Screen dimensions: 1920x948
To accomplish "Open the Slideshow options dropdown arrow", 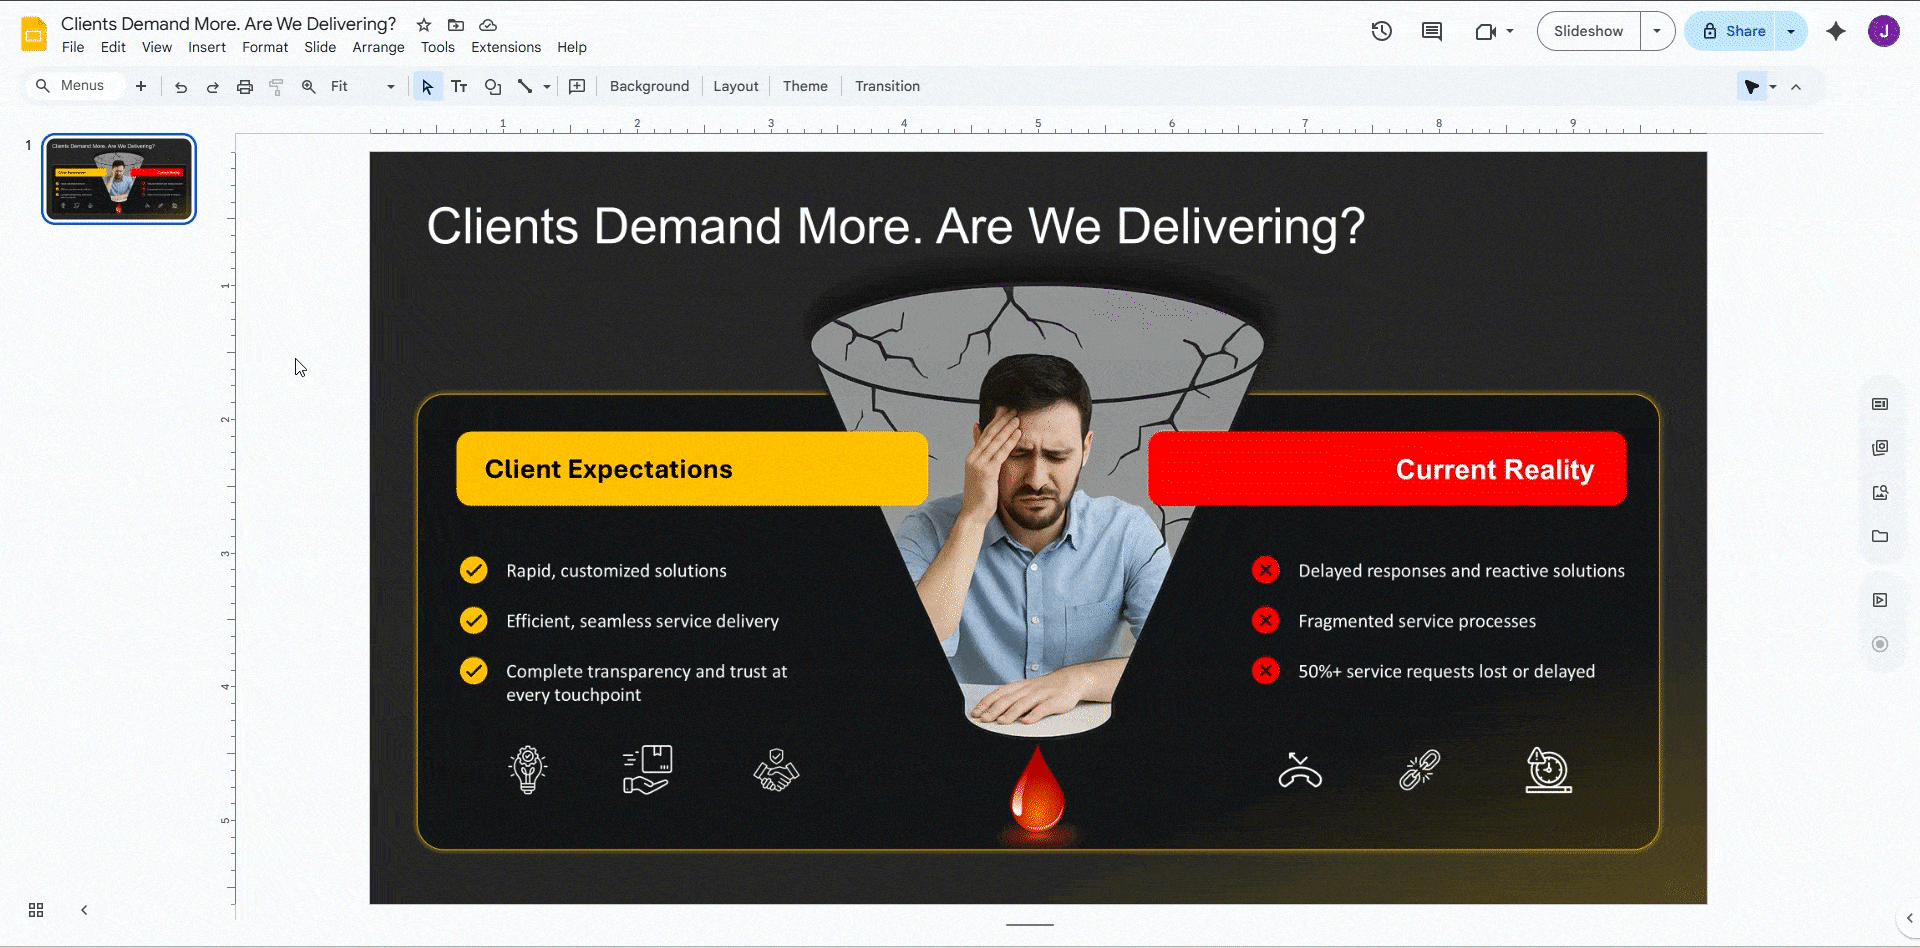I will pos(1658,31).
